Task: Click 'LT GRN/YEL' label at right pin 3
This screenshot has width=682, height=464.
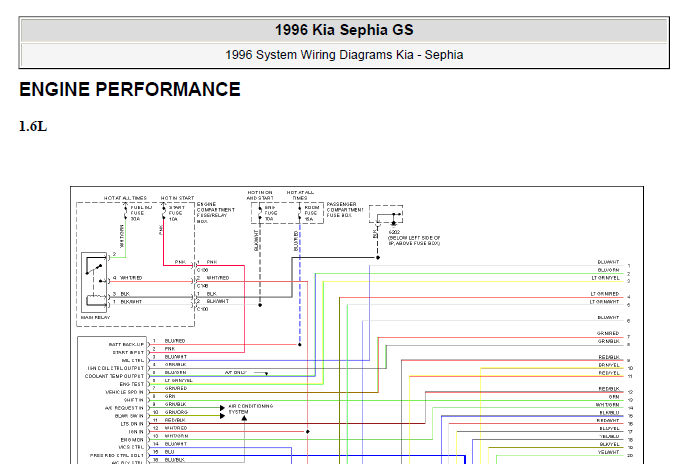Action: tap(605, 278)
